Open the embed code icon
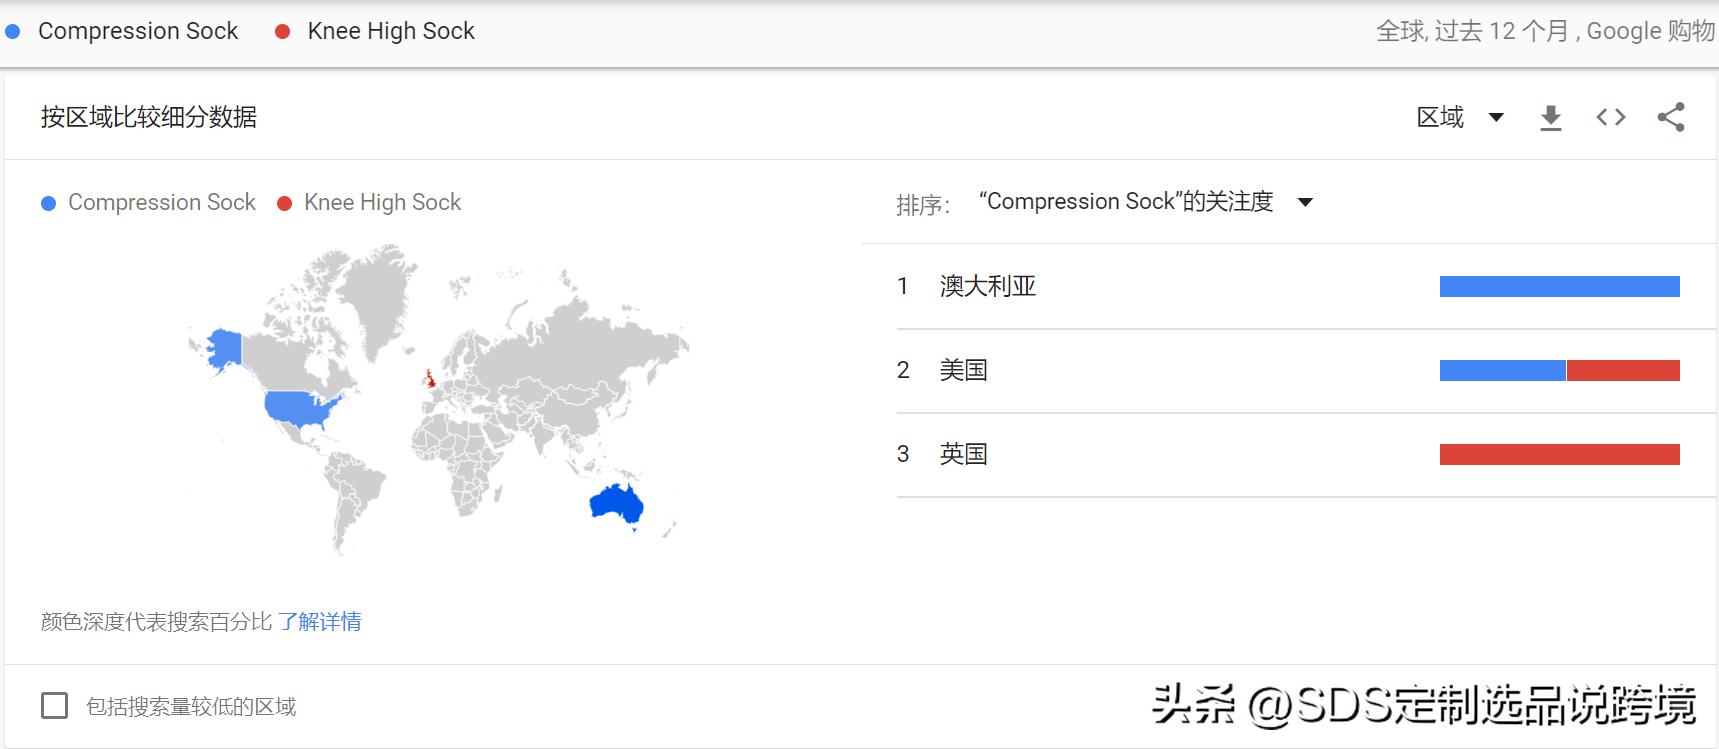 1610,118
